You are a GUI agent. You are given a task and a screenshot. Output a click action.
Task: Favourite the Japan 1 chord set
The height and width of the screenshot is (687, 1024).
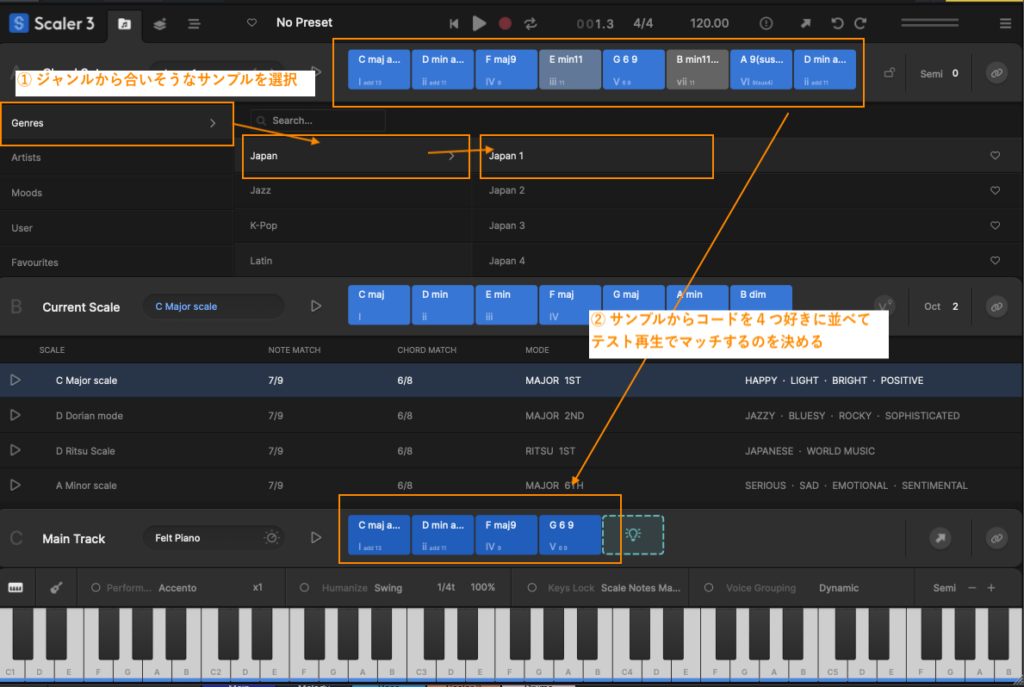click(x=995, y=156)
